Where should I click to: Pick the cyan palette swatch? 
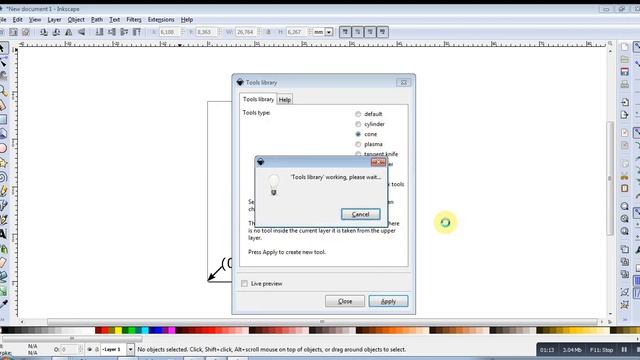pyautogui.click(x=145, y=331)
